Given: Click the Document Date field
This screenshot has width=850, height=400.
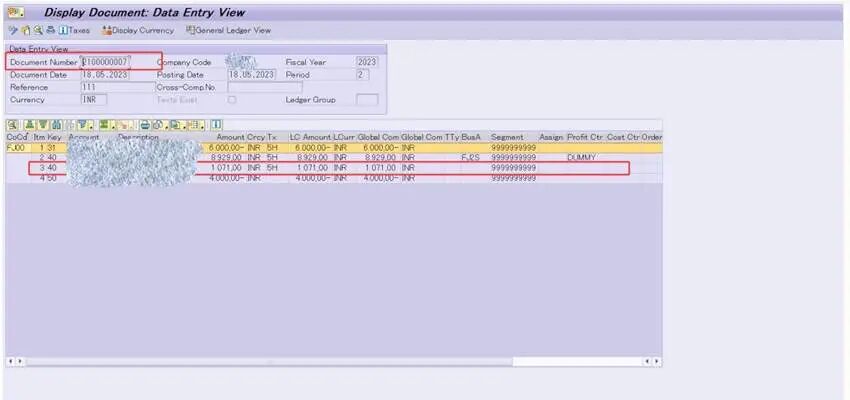Looking at the screenshot, I should (105, 75).
